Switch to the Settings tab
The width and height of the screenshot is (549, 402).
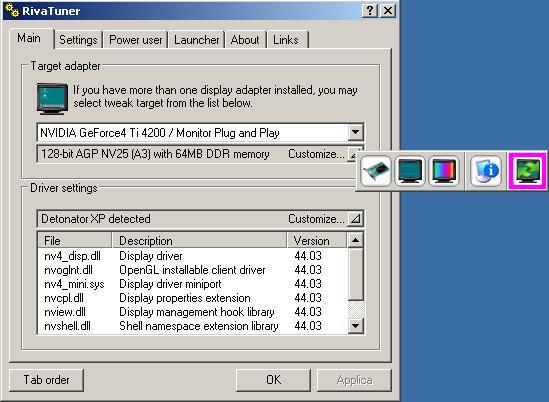78,40
